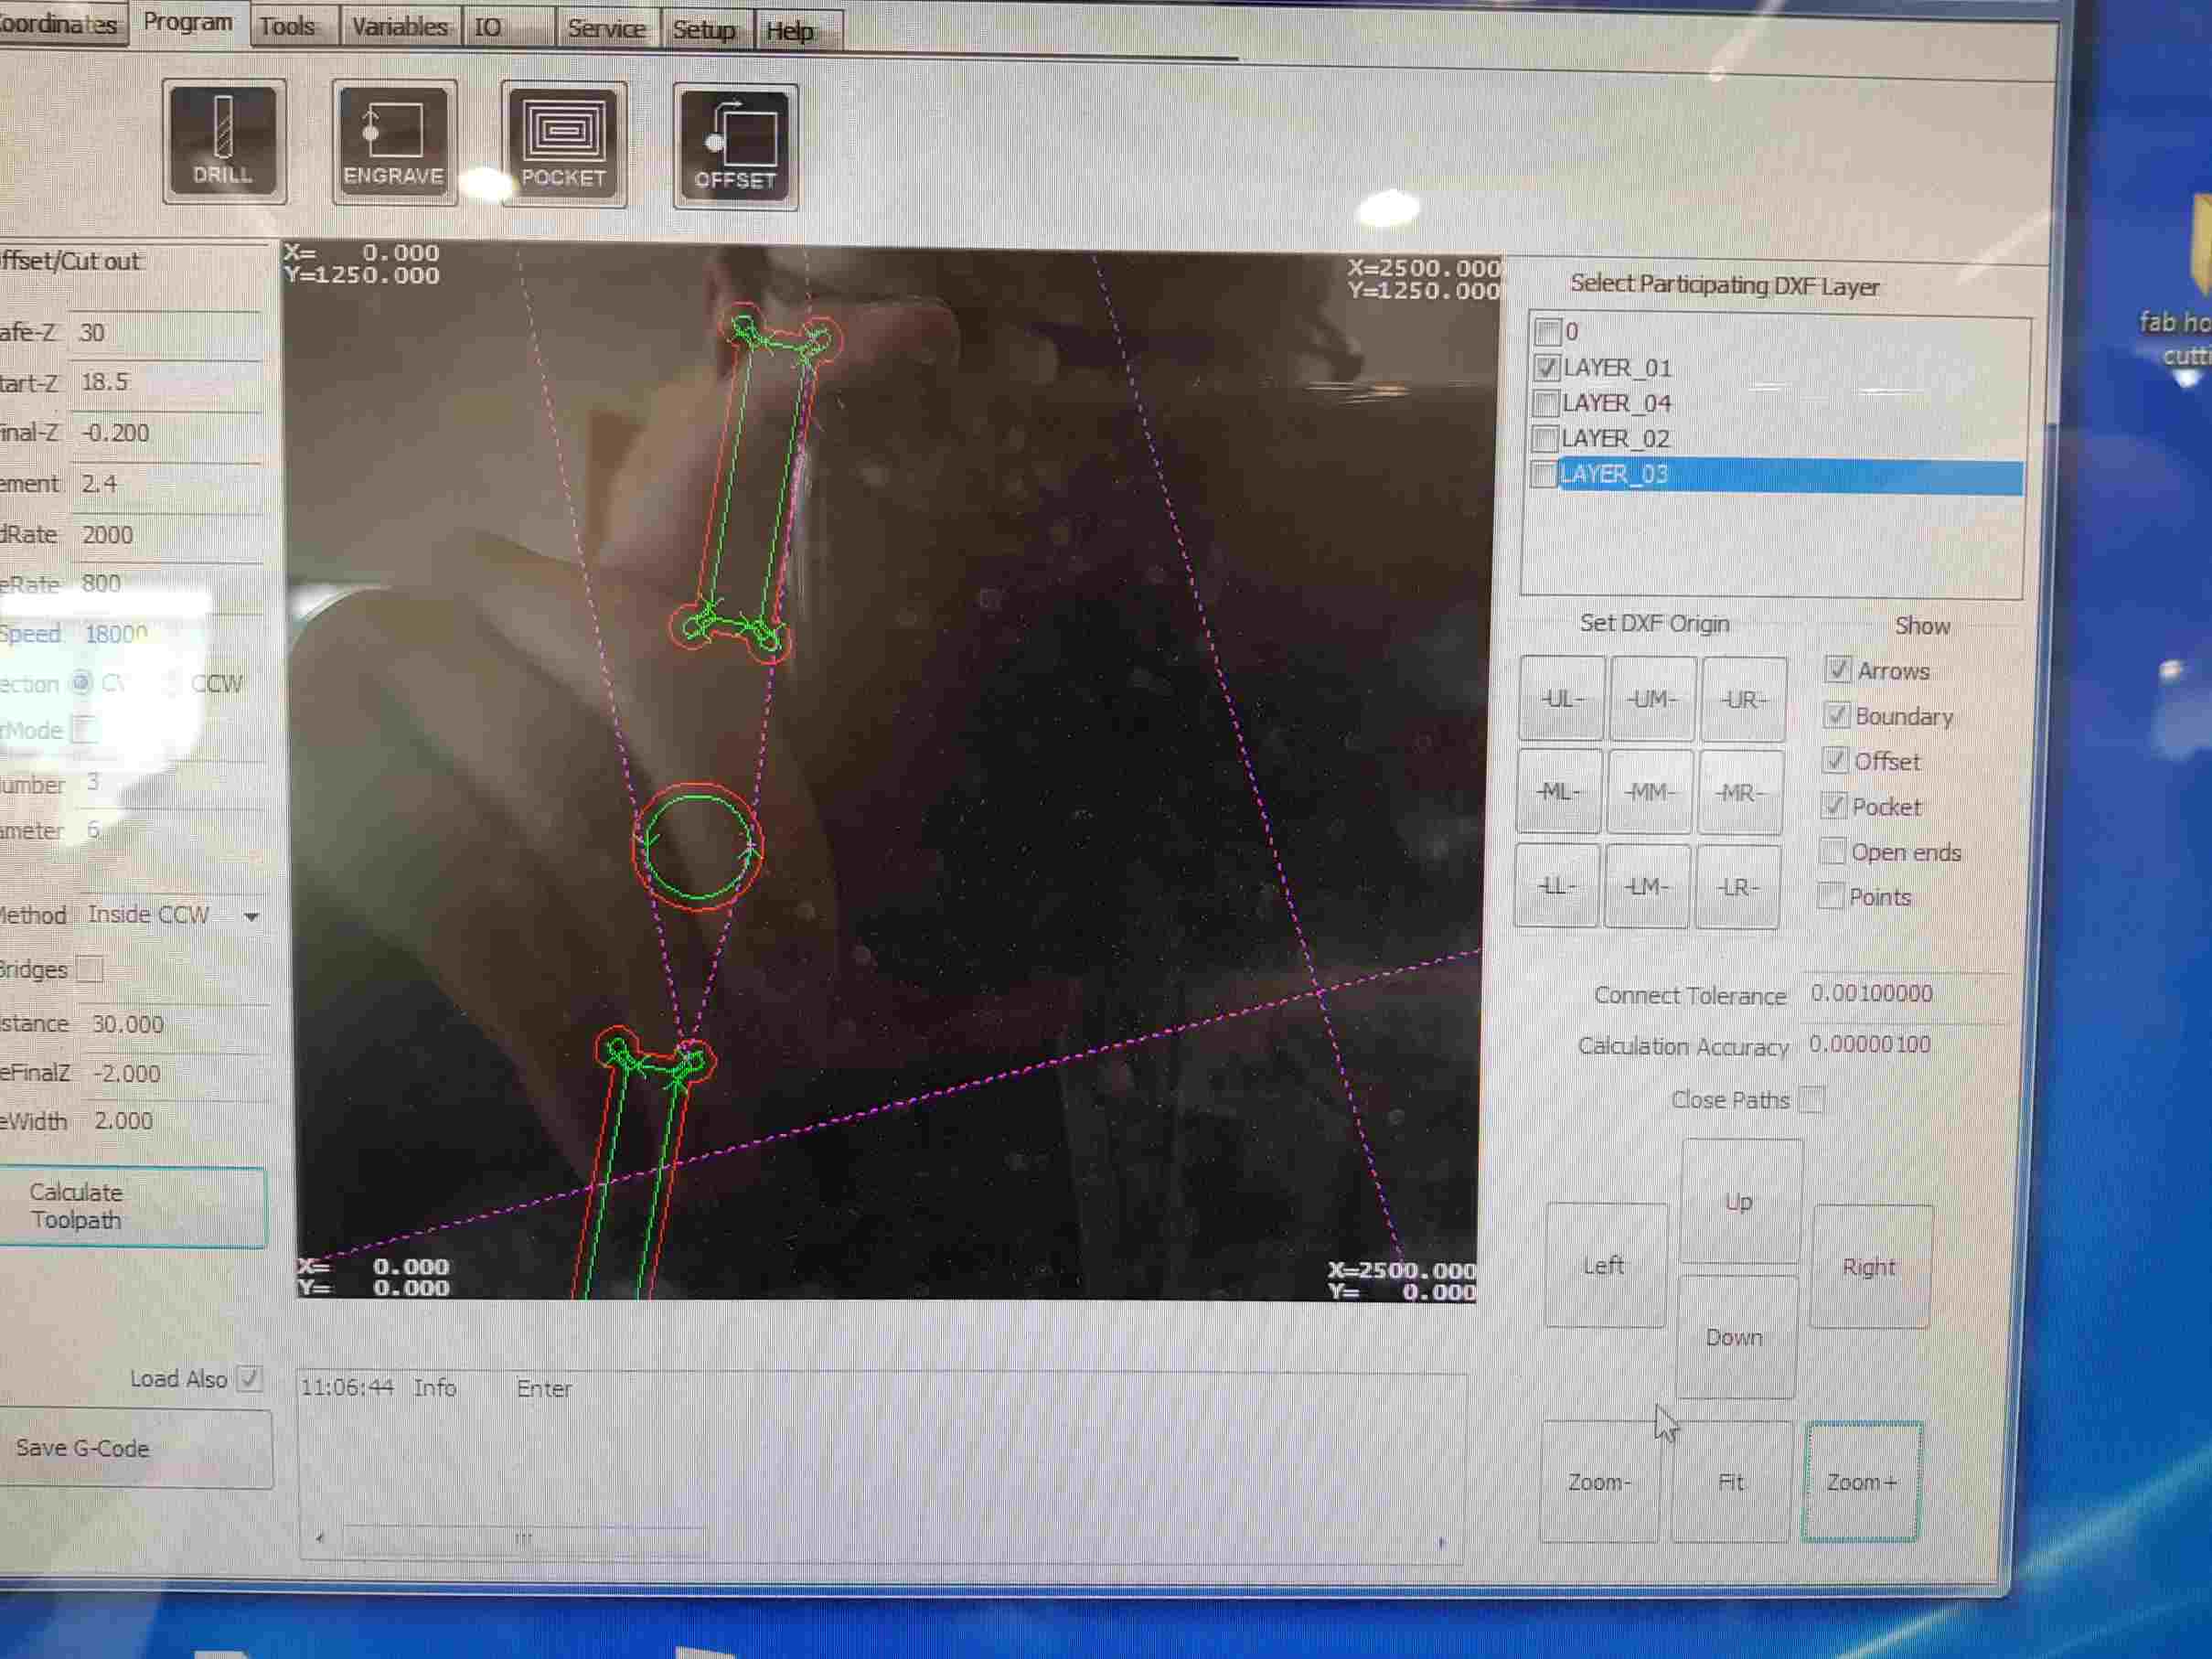Select the OFFSET operation icon

point(736,147)
